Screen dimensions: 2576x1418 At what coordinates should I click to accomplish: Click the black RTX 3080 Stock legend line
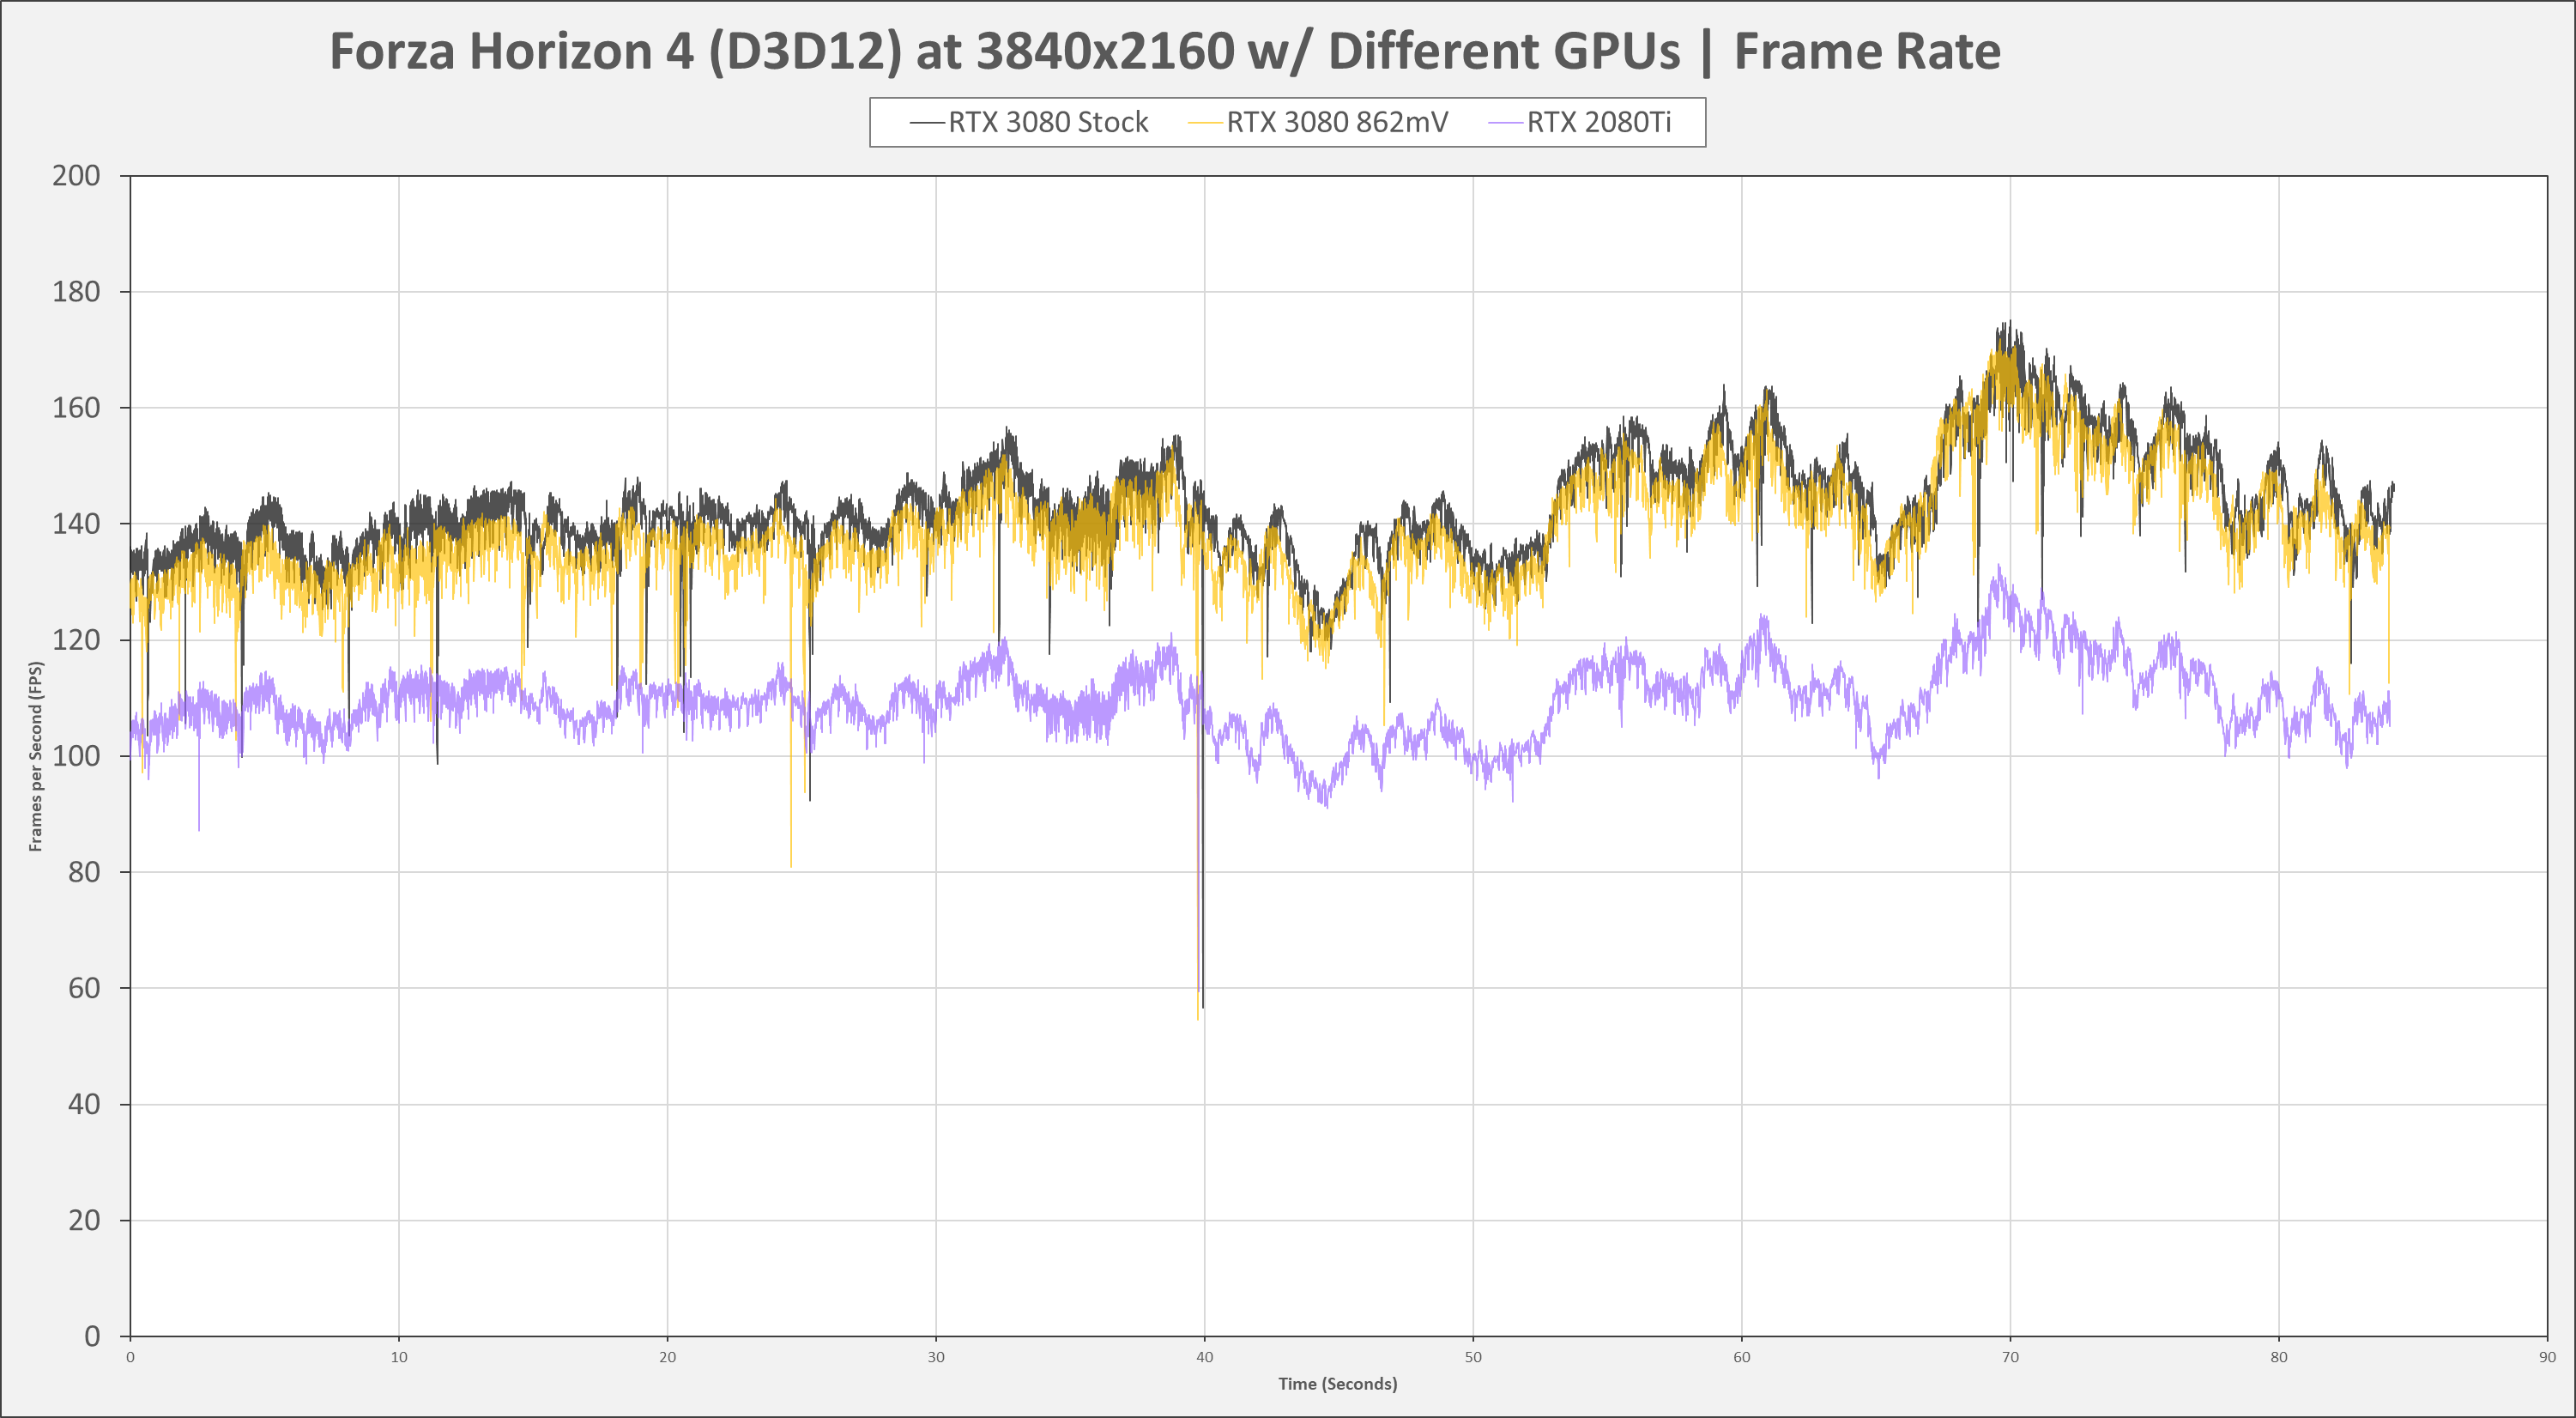(926, 123)
